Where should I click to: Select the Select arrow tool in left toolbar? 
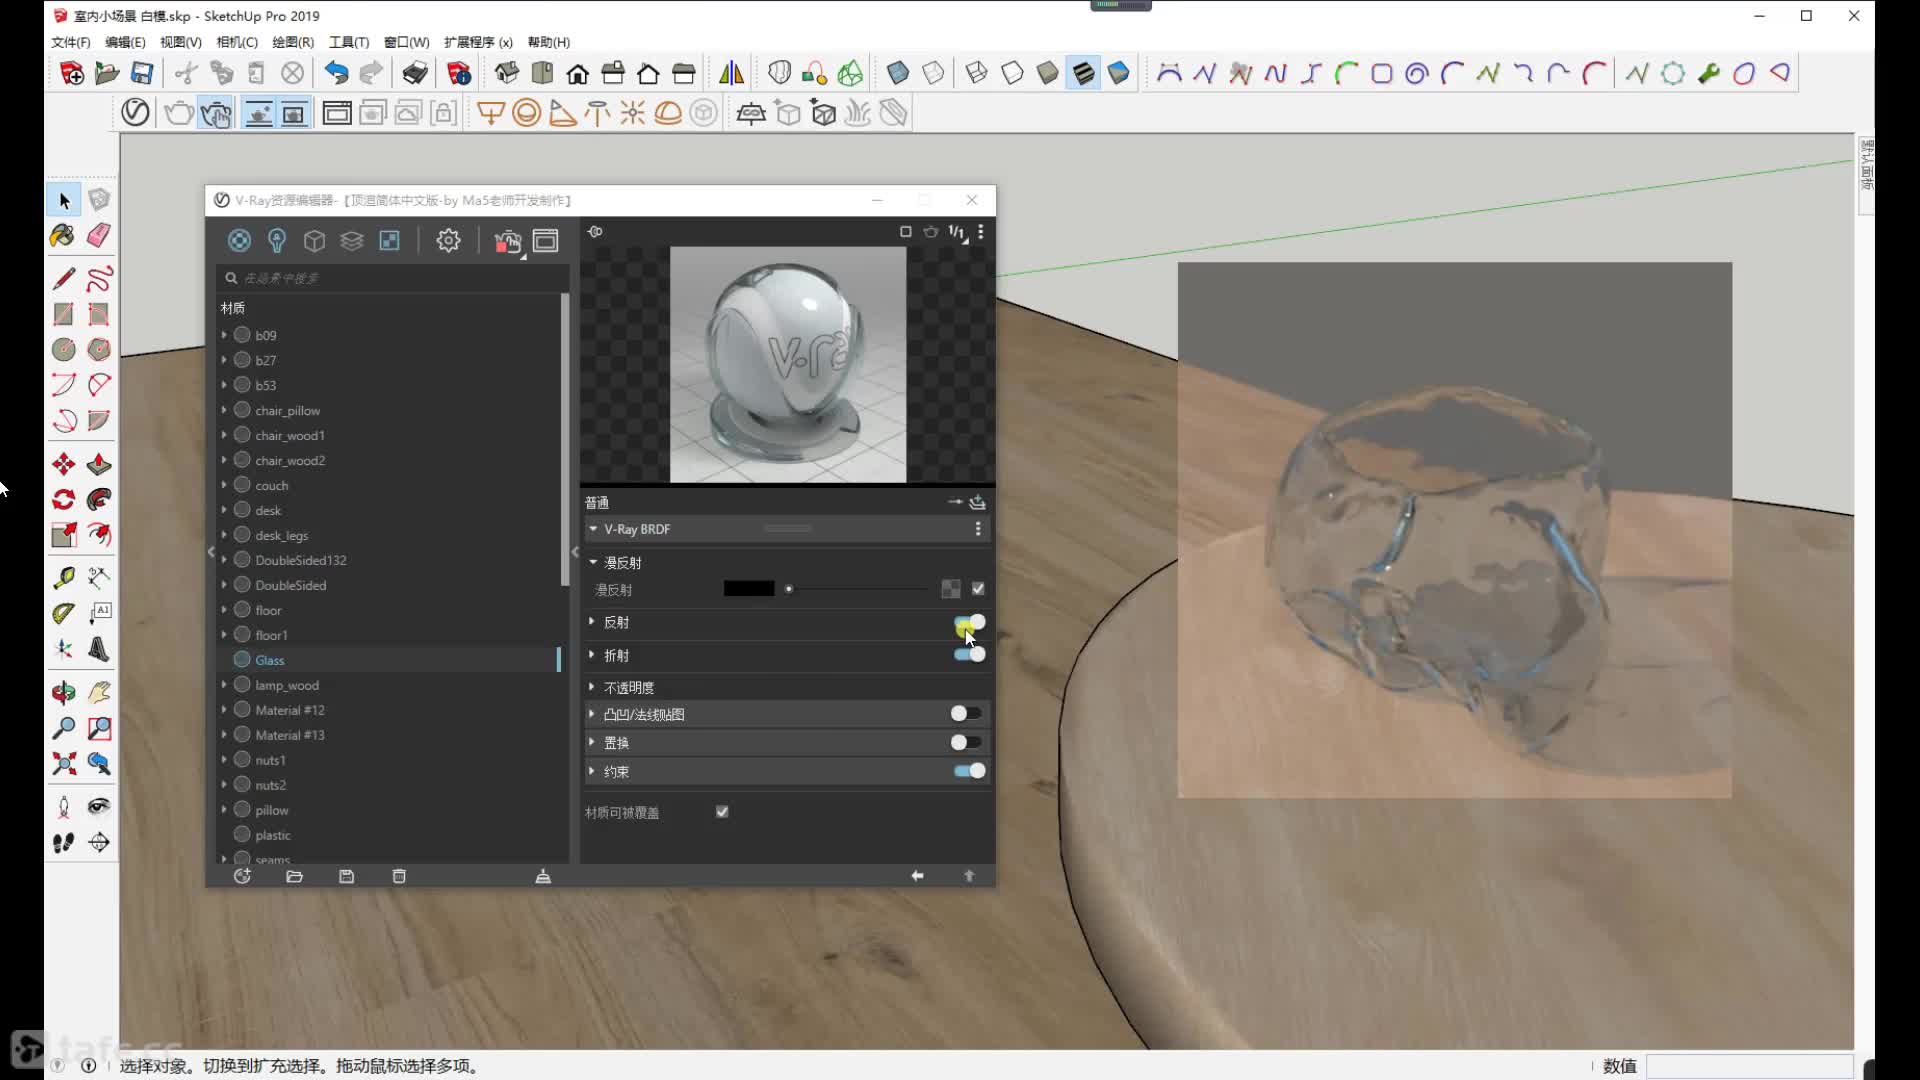click(x=64, y=200)
